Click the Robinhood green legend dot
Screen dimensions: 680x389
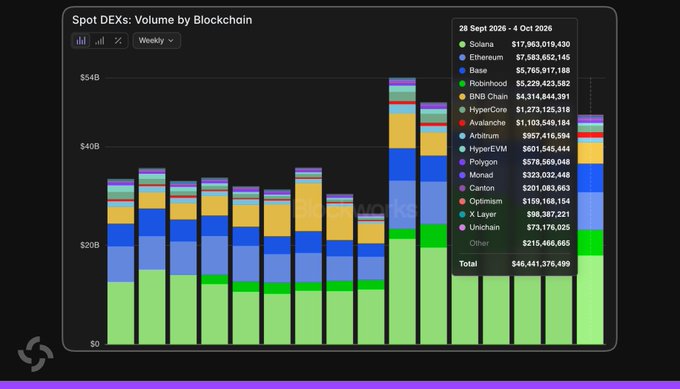(x=462, y=84)
